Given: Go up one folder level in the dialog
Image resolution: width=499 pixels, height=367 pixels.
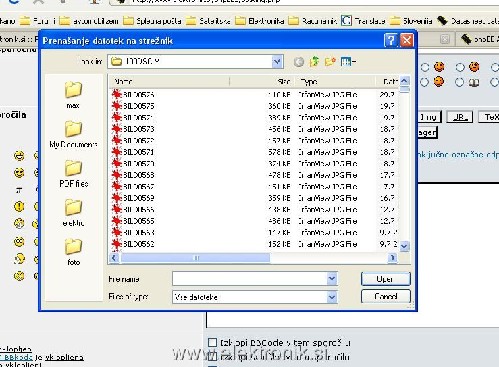Looking at the screenshot, I should click(x=314, y=62).
